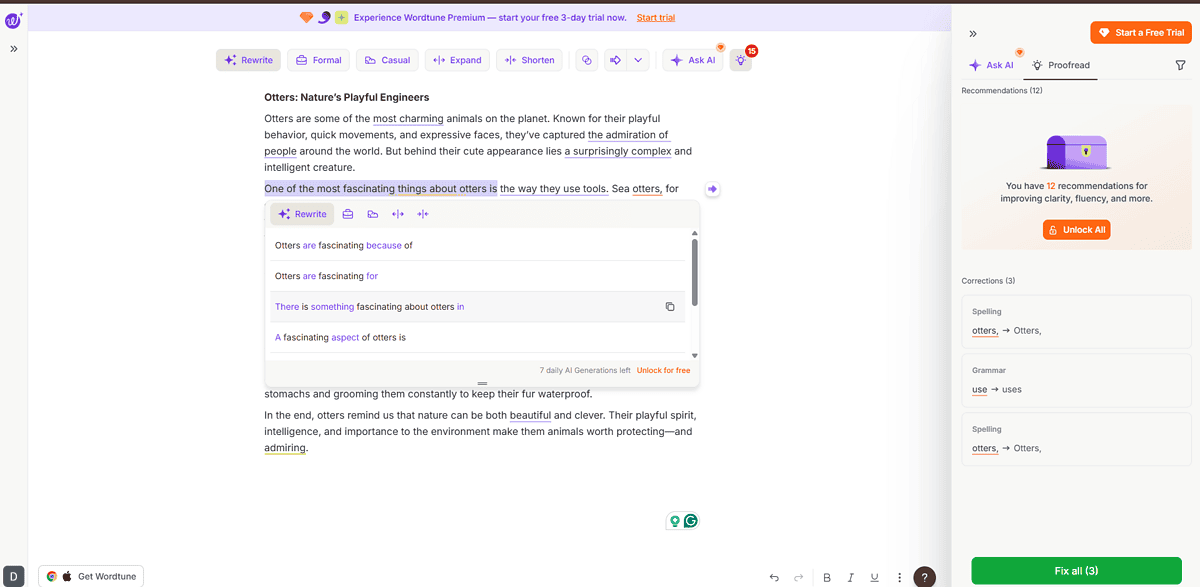Click the title 'Otters: Nature's Playful Engineers'
The image size is (1200, 587).
tap(346, 97)
